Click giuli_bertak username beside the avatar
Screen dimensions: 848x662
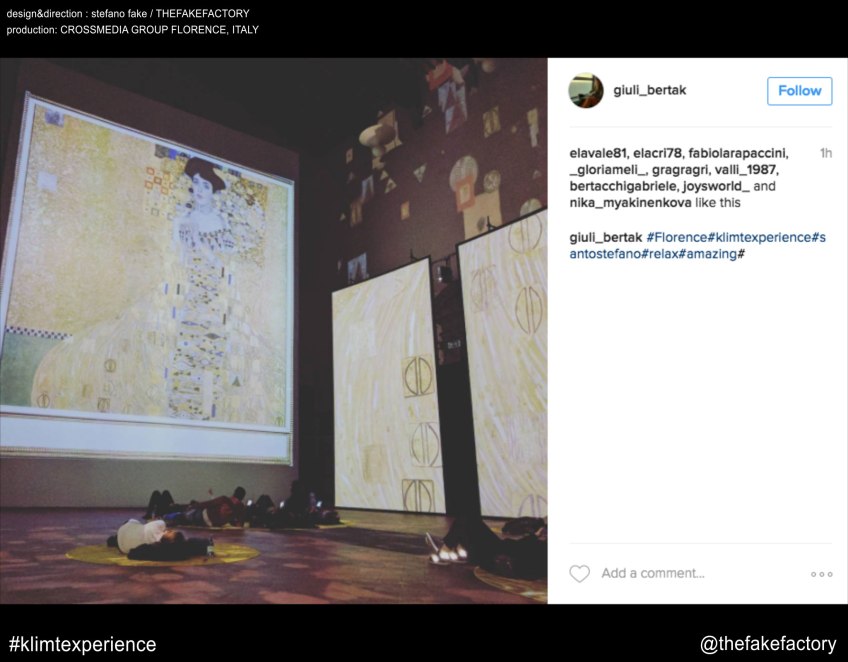tap(650, 91)
